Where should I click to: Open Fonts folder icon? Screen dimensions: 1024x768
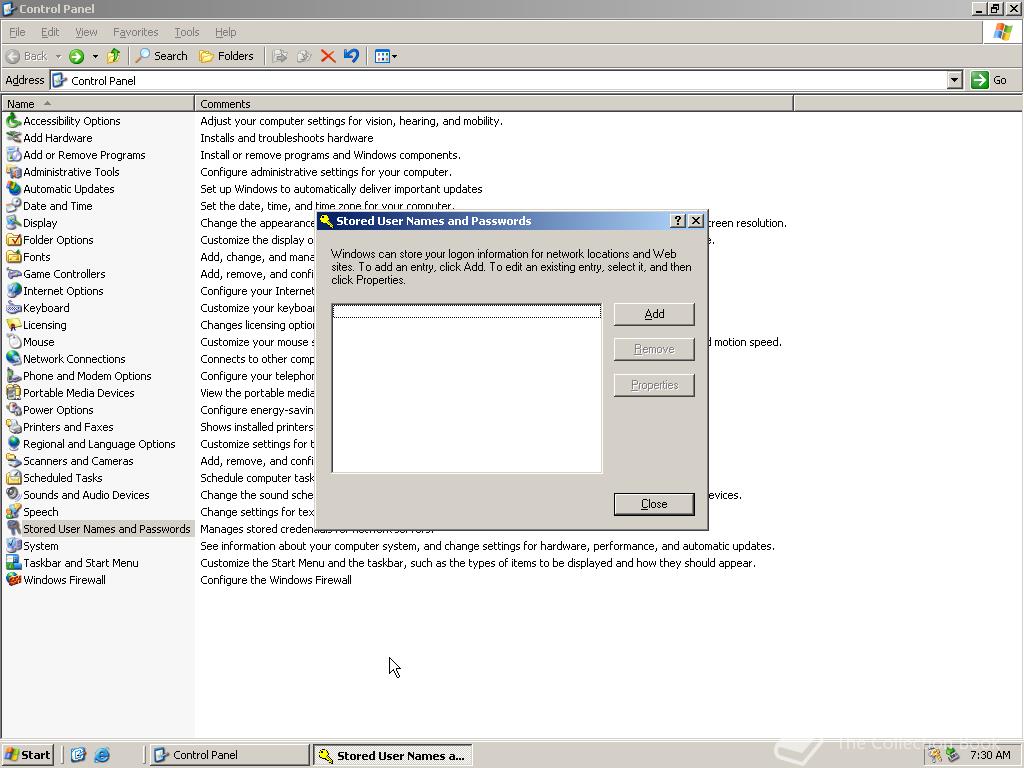click(x=14, y=257)
